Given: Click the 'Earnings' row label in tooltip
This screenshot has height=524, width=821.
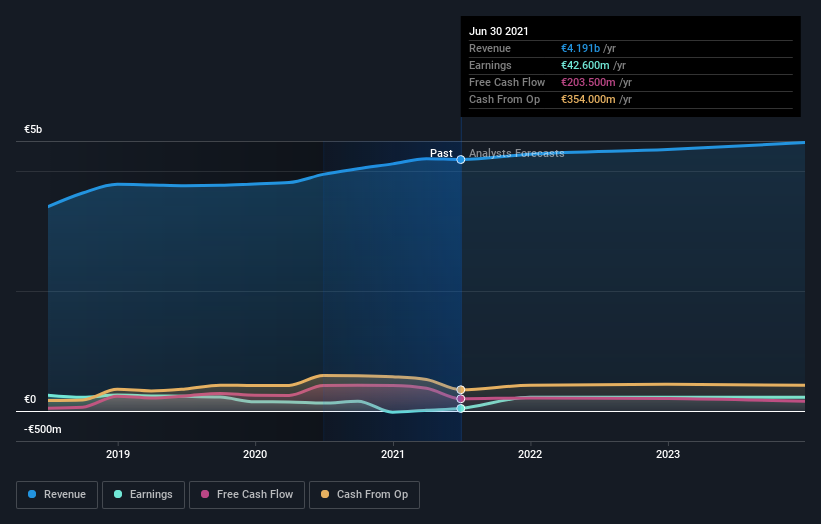Looking at the screenshot, I should (x=490, y=65).
